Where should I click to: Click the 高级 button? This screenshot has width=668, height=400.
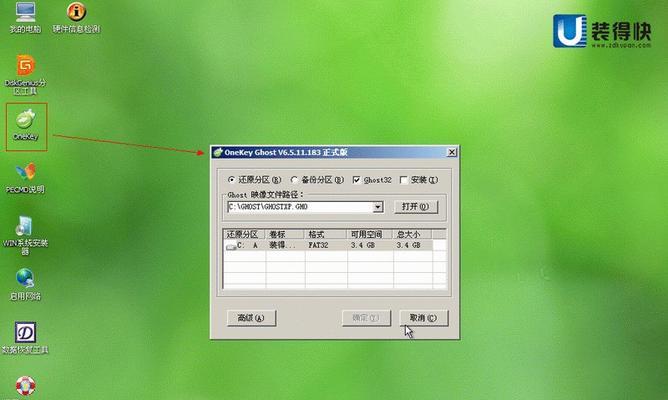coord(251,318)
